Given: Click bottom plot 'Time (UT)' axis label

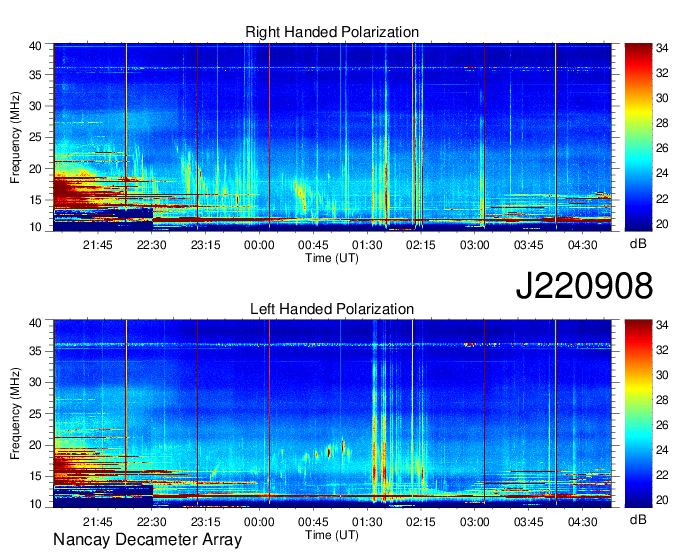Looking at the screenshot, I should (332, 535).
